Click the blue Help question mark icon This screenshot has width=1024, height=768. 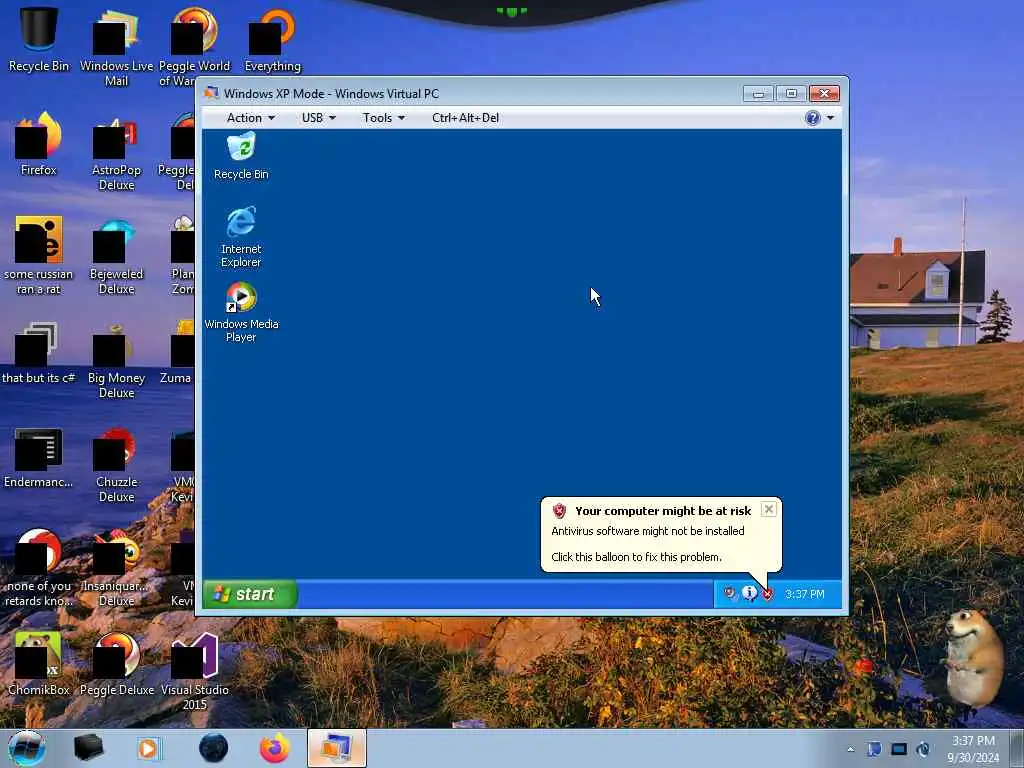(812, 118)
